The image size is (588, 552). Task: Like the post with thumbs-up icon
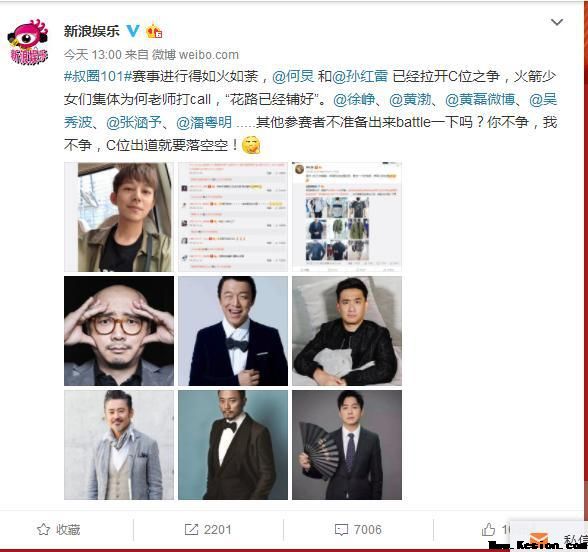(x=488, y=530)
